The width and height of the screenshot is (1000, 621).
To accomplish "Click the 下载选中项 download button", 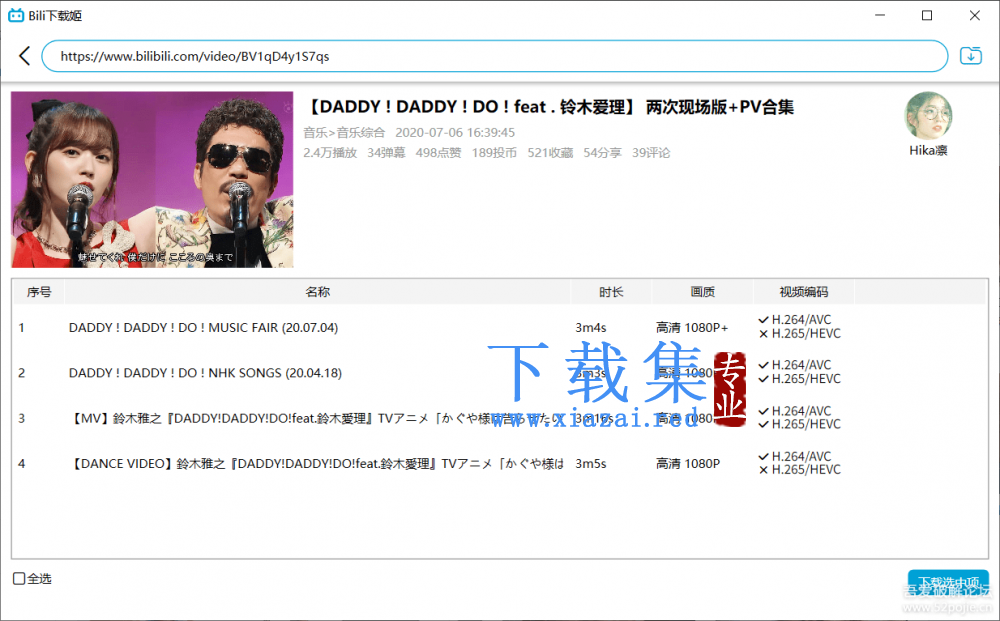I will 948,583.
